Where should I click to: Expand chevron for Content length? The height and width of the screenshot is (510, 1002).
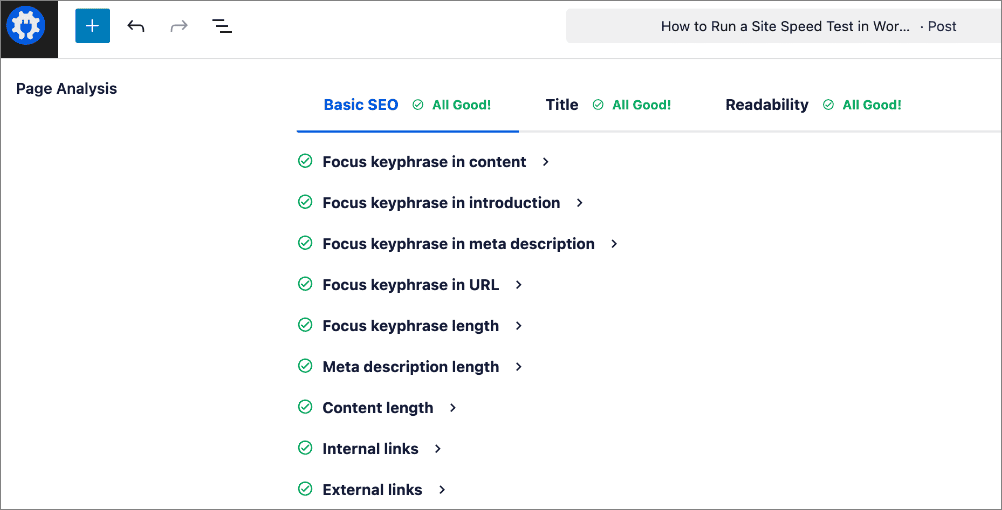[x=453, y=408]
